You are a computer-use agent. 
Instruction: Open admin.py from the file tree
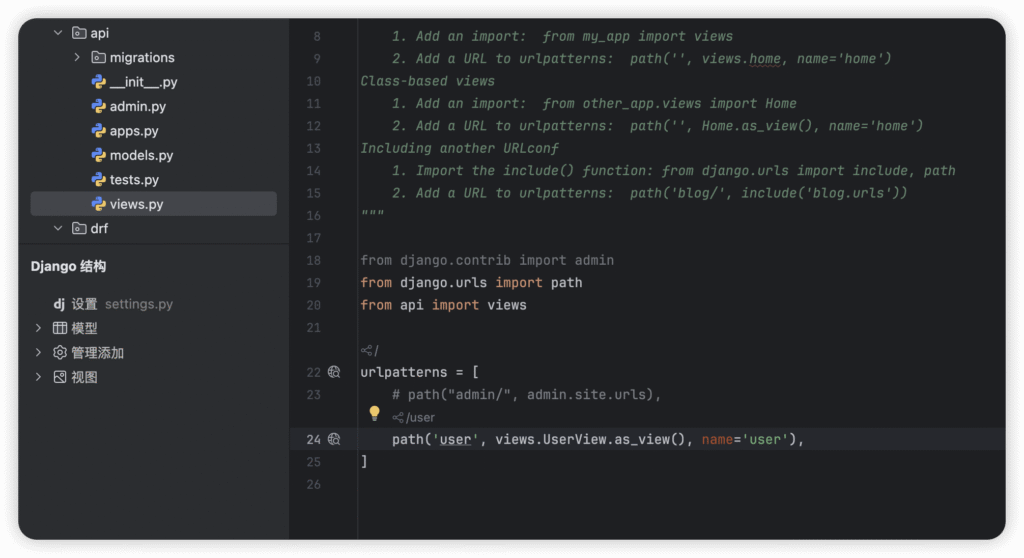138,107
